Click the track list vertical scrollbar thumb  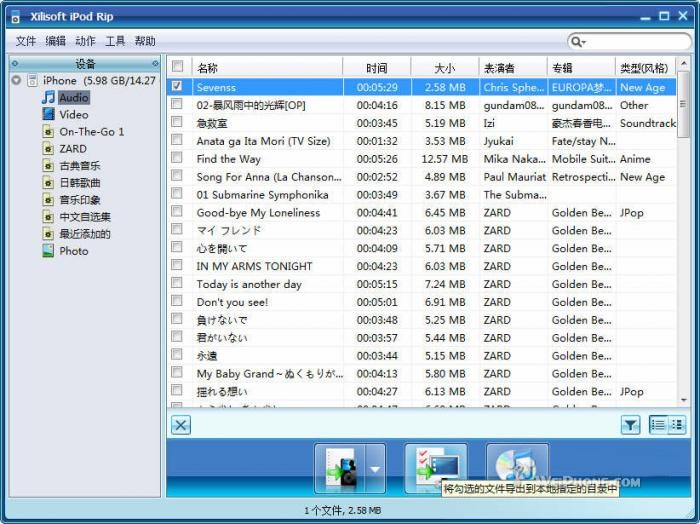[x=683, y=105]
